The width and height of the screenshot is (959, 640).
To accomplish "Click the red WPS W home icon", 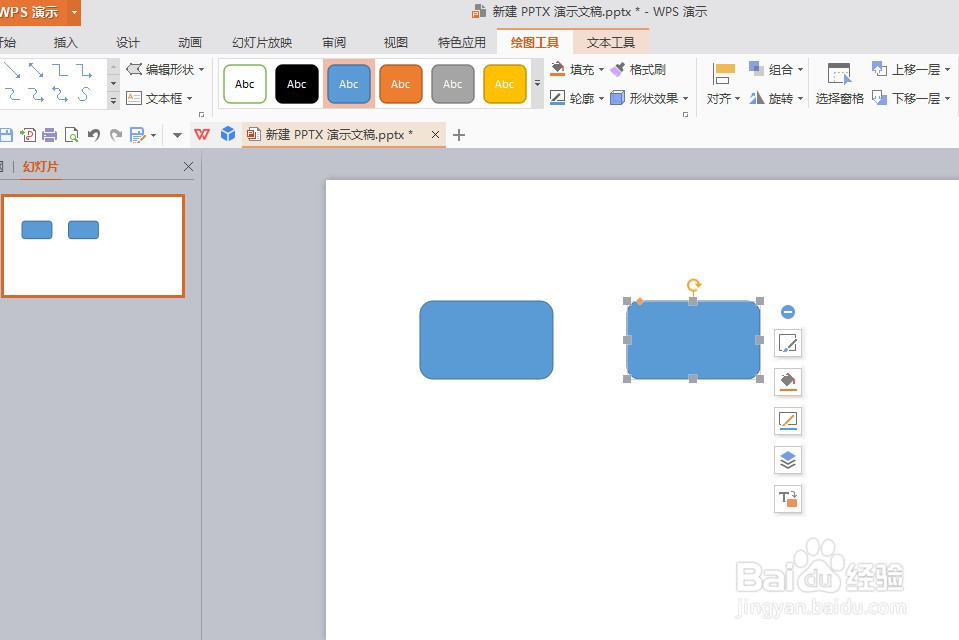I will [202, 134].
